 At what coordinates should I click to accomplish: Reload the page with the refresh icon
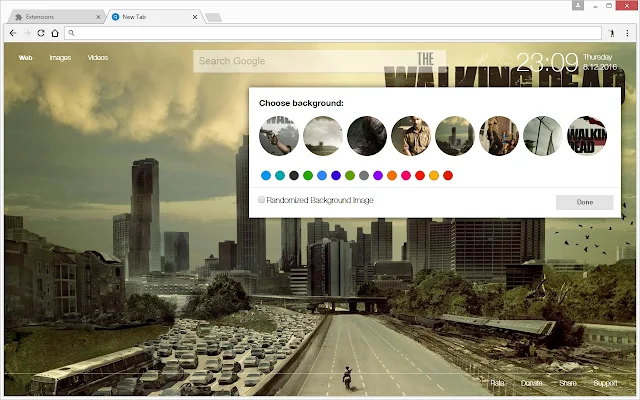41,33
